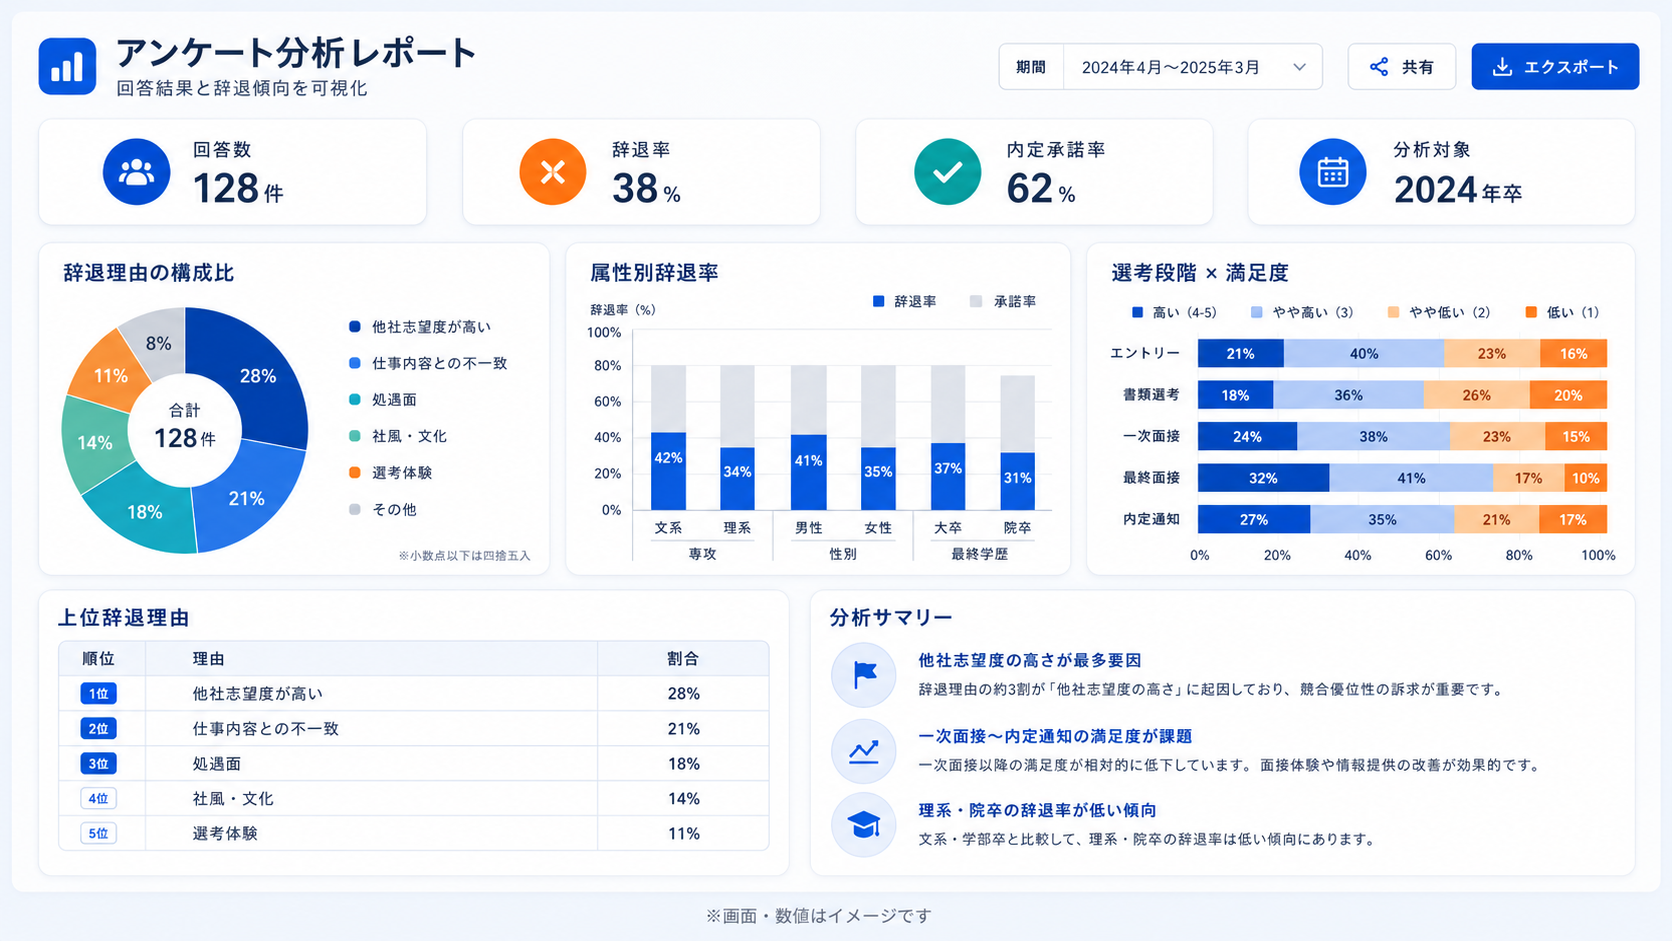Image resolution: width=1672 pixels, height=941 pixels.
Task: Click the 共有 share button
Action: [x=1401, y=67]
